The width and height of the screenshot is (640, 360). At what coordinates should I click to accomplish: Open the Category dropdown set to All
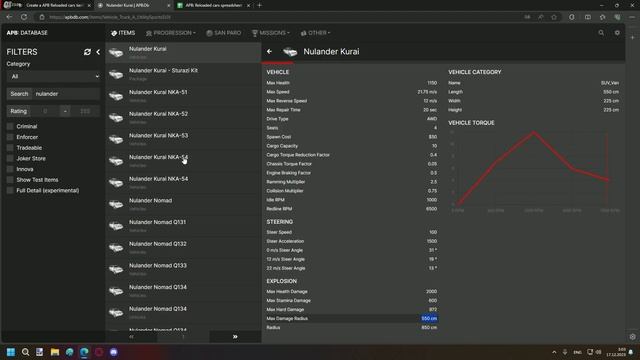coord(53,76)
